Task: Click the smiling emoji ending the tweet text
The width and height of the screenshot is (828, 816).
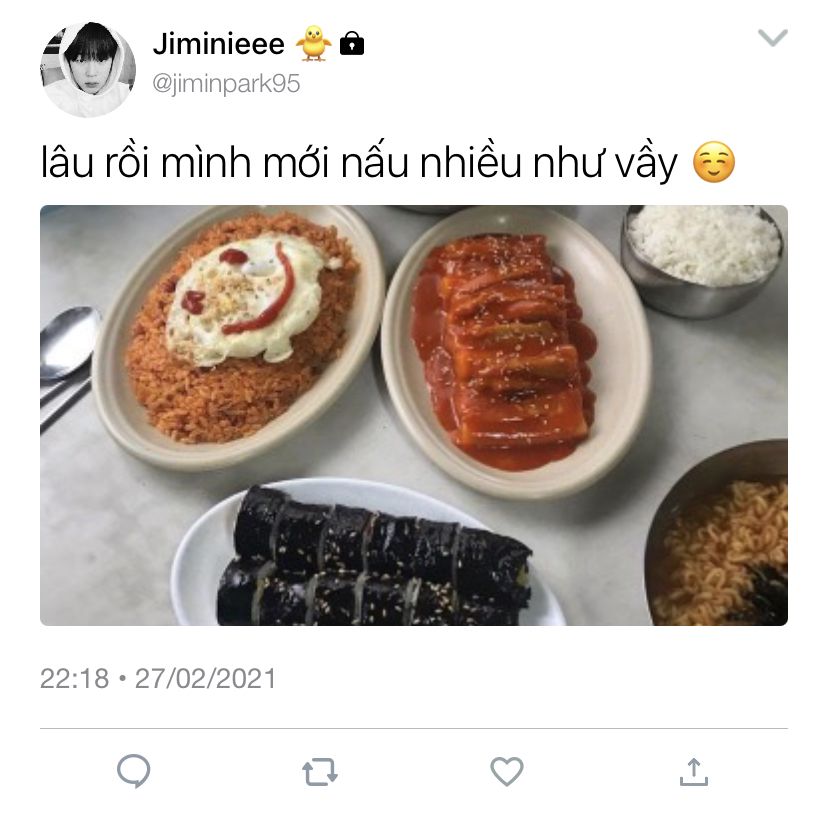Action: click(x=713, y=162)
